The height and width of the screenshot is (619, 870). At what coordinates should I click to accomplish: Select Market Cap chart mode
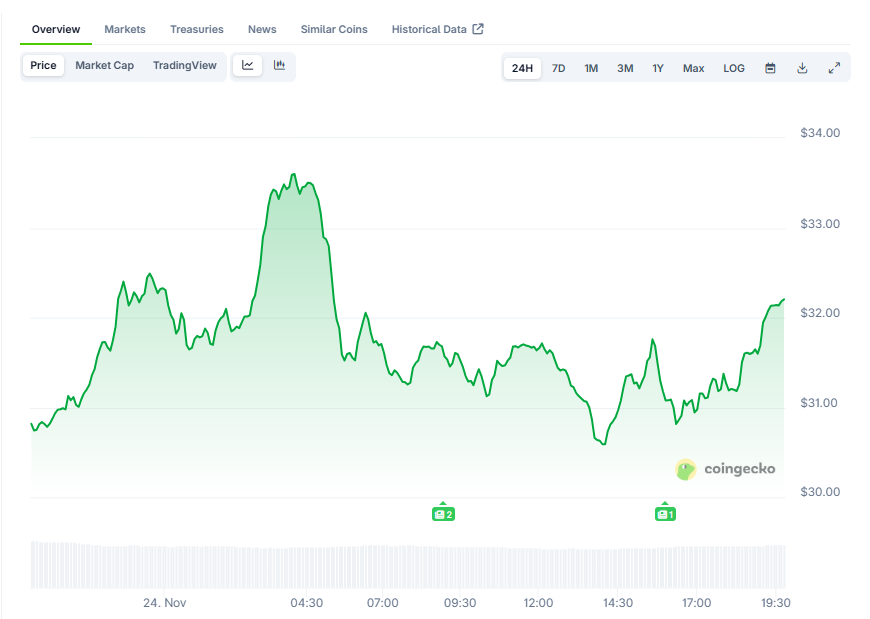[104, 66]
